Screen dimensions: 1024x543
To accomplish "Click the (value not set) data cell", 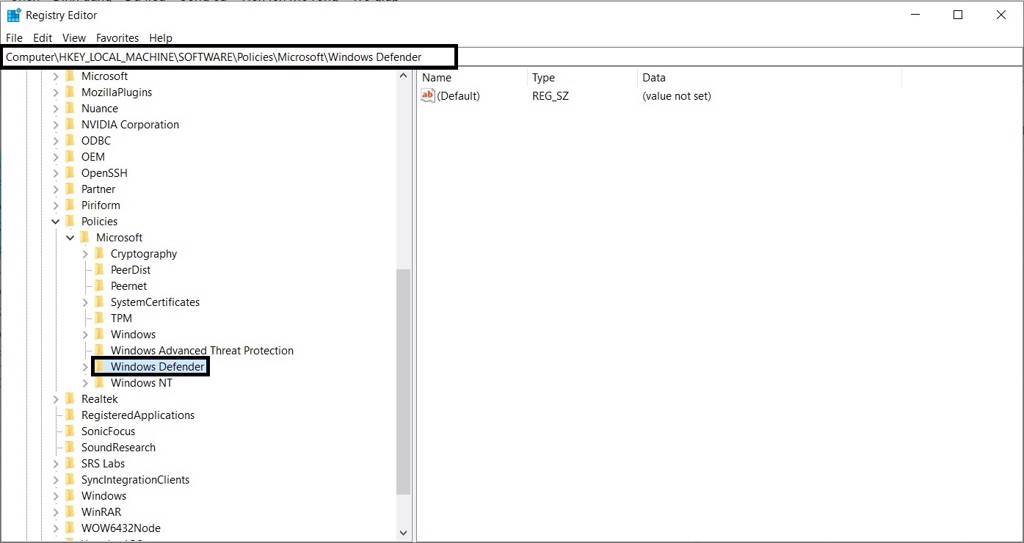I will coord(677,96).
